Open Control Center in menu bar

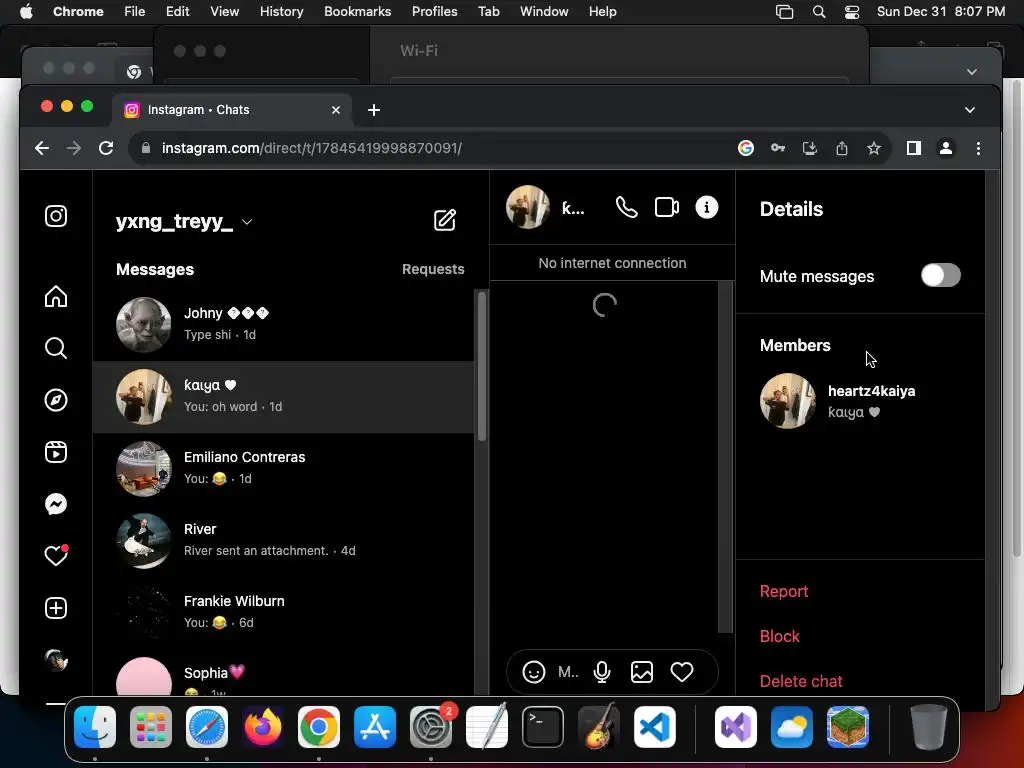point(852,11)
